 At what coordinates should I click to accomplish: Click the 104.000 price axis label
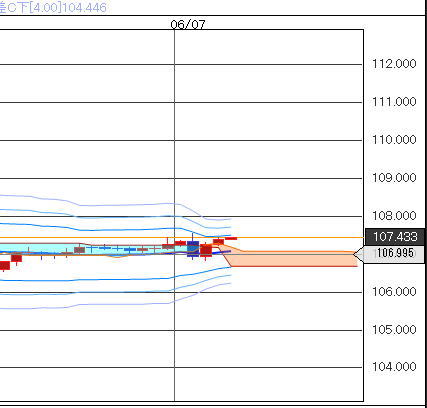[394, 367]
